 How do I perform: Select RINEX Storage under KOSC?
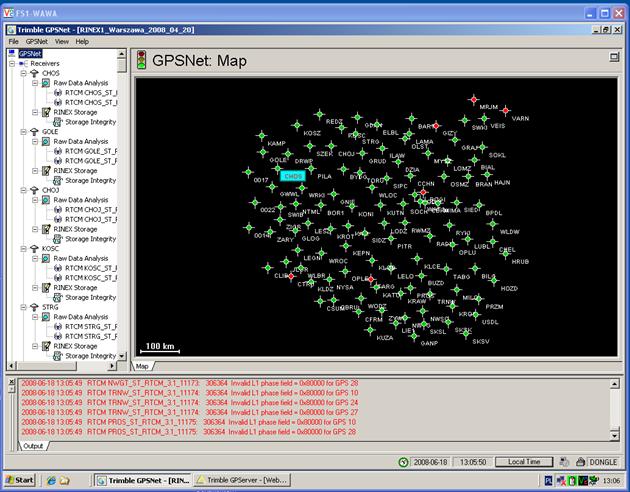pyautogui.click(x=76, y=288)
